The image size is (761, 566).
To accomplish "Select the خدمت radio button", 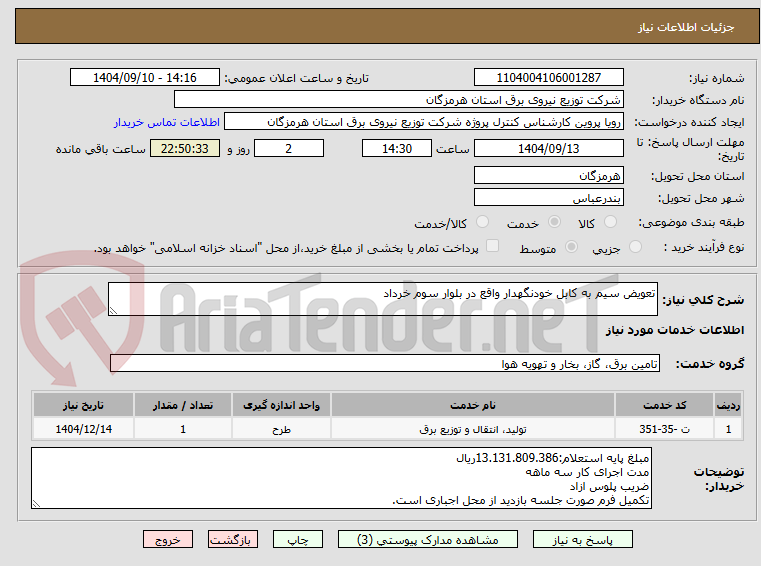I will [x=554, y=222].
